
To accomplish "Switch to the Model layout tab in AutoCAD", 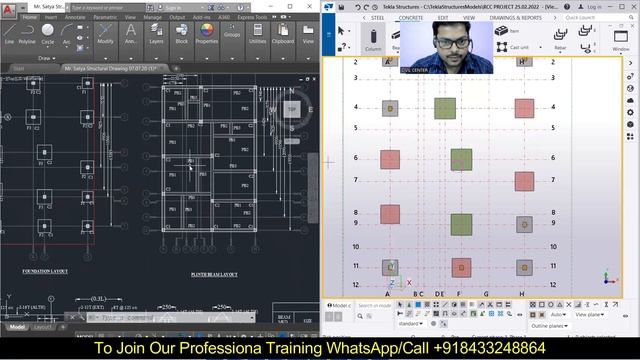I will pos(17,327).
